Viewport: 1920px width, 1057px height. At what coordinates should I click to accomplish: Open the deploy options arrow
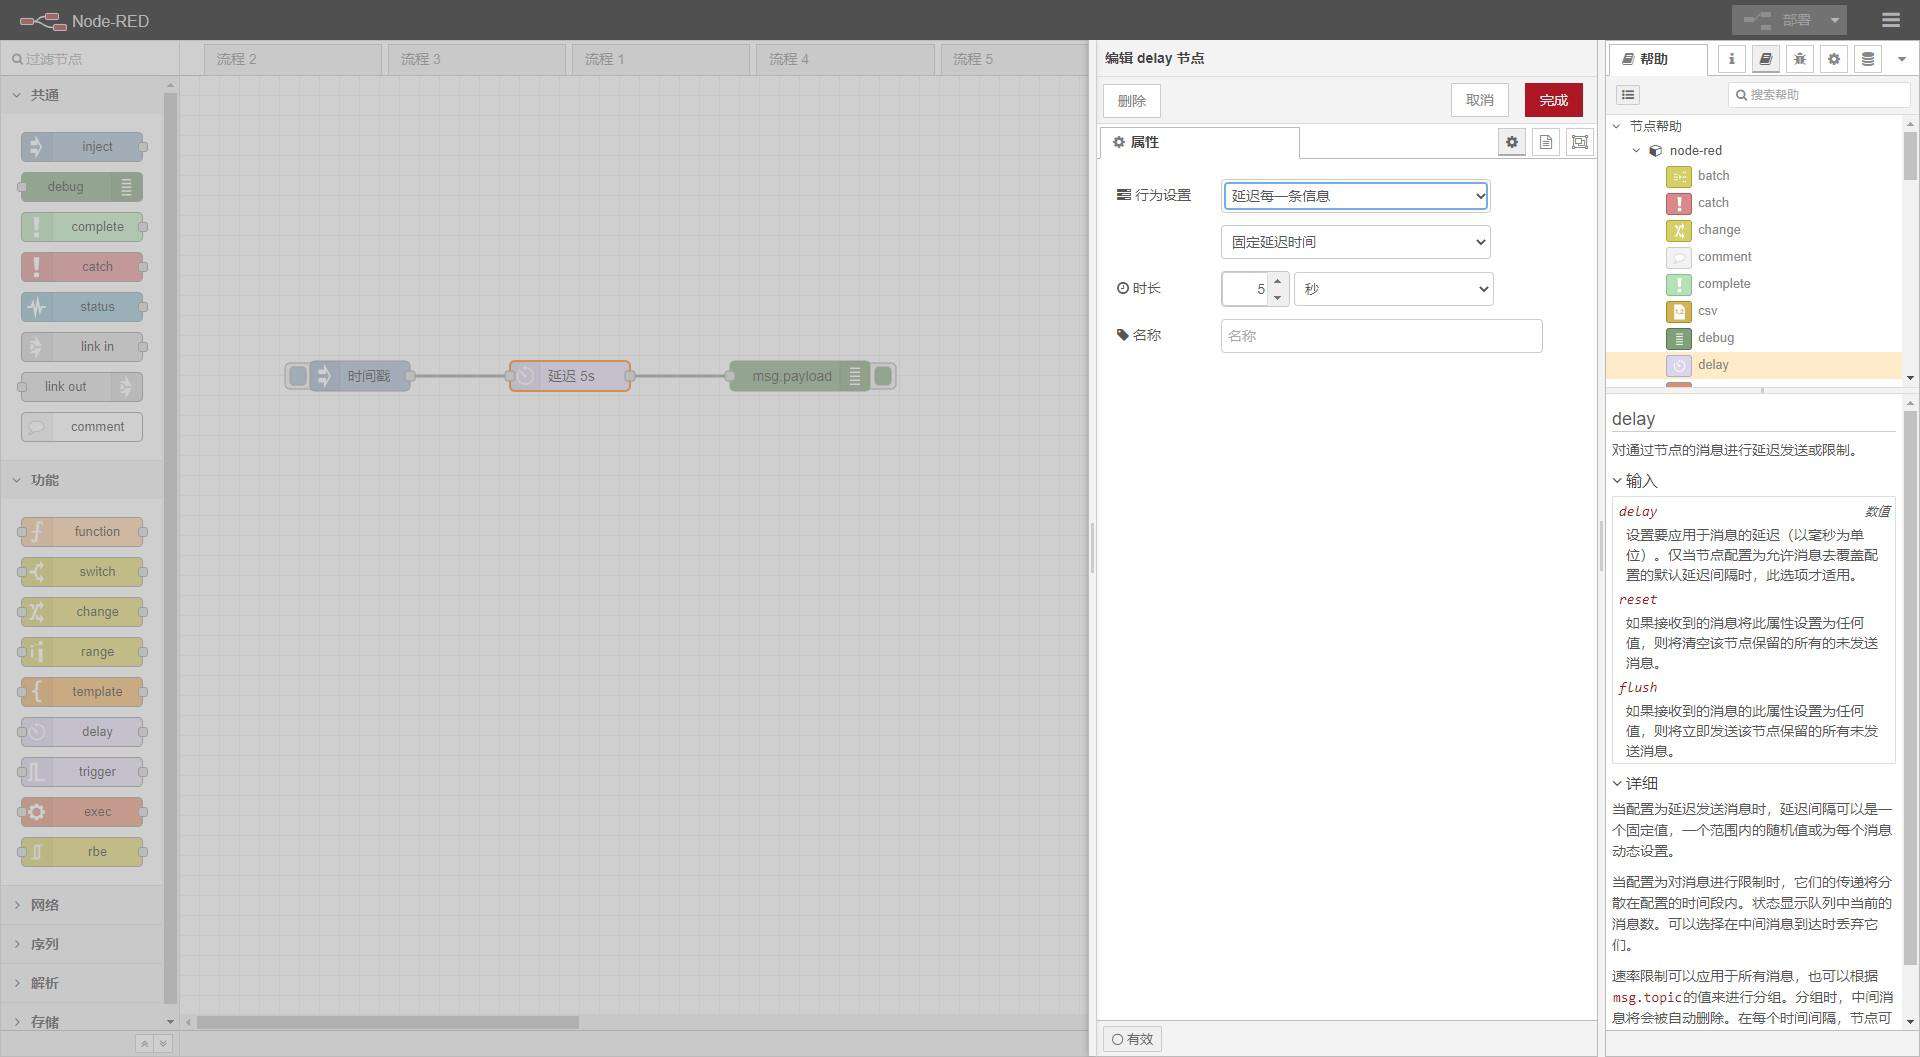point(1834,20)
